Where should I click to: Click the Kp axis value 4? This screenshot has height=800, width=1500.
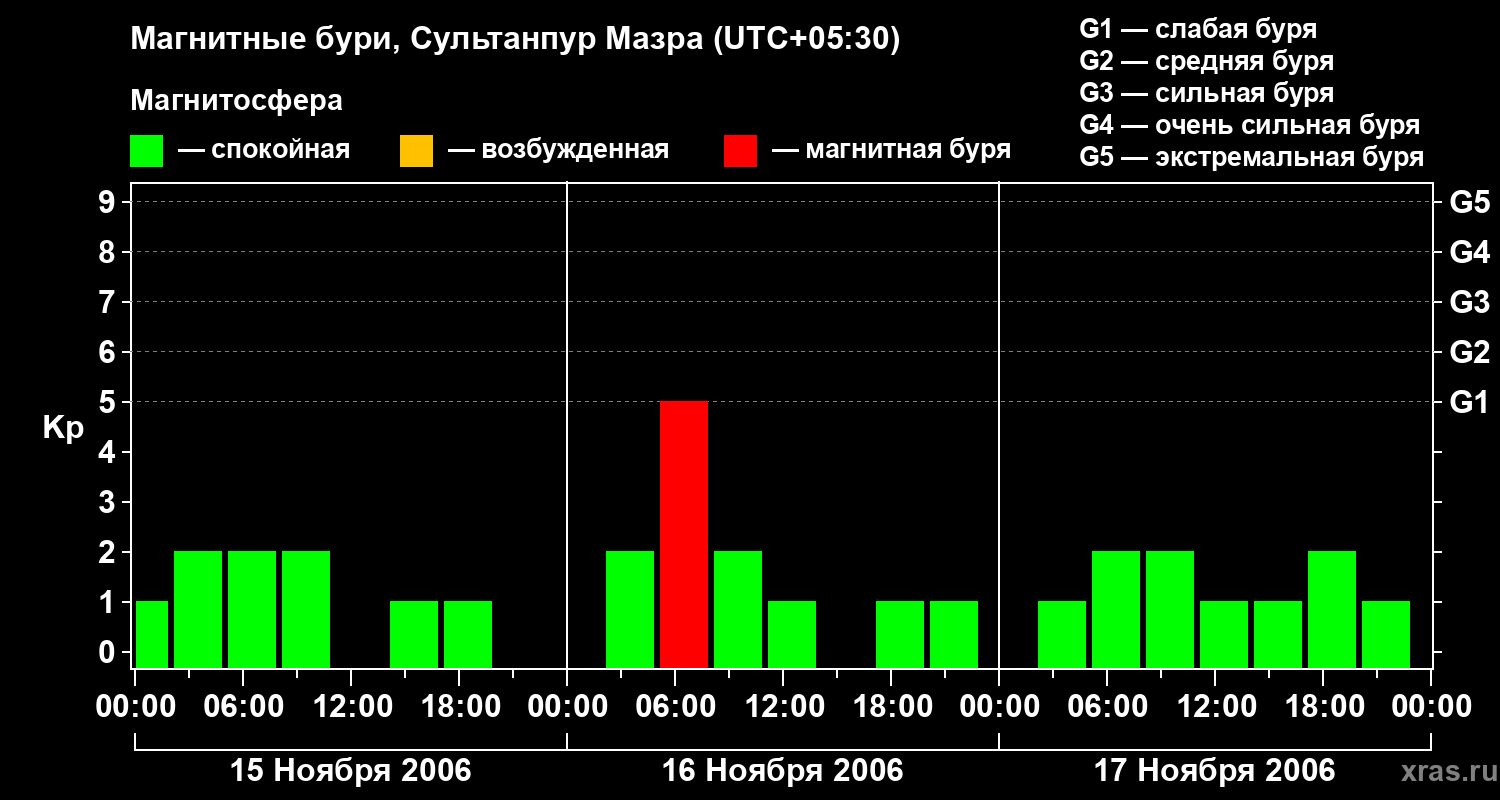click(x=109, y=452)
